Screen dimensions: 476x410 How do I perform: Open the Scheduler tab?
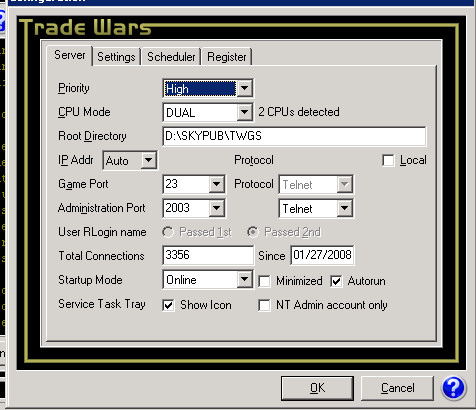[x=171, y=57]
